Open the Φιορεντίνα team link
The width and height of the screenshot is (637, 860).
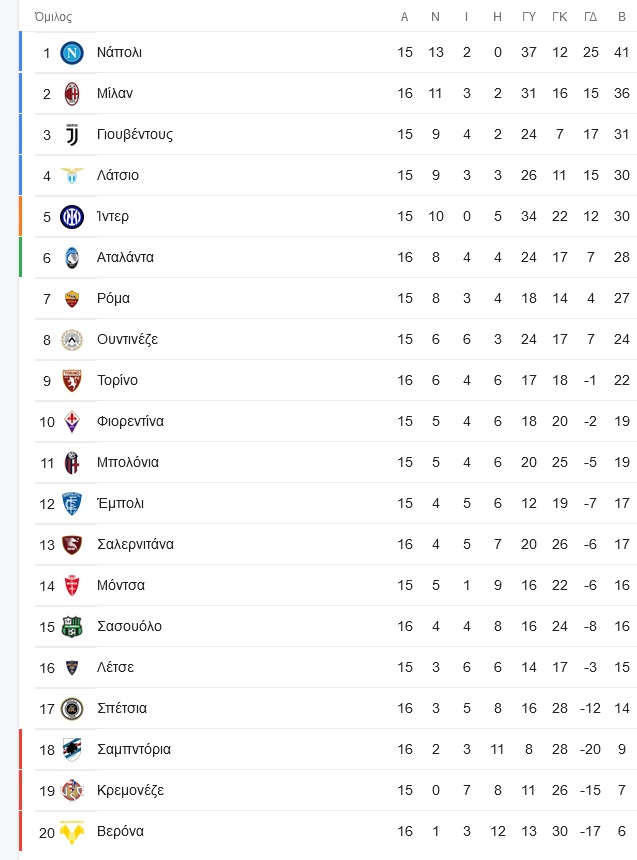click(x=130, y=421)
